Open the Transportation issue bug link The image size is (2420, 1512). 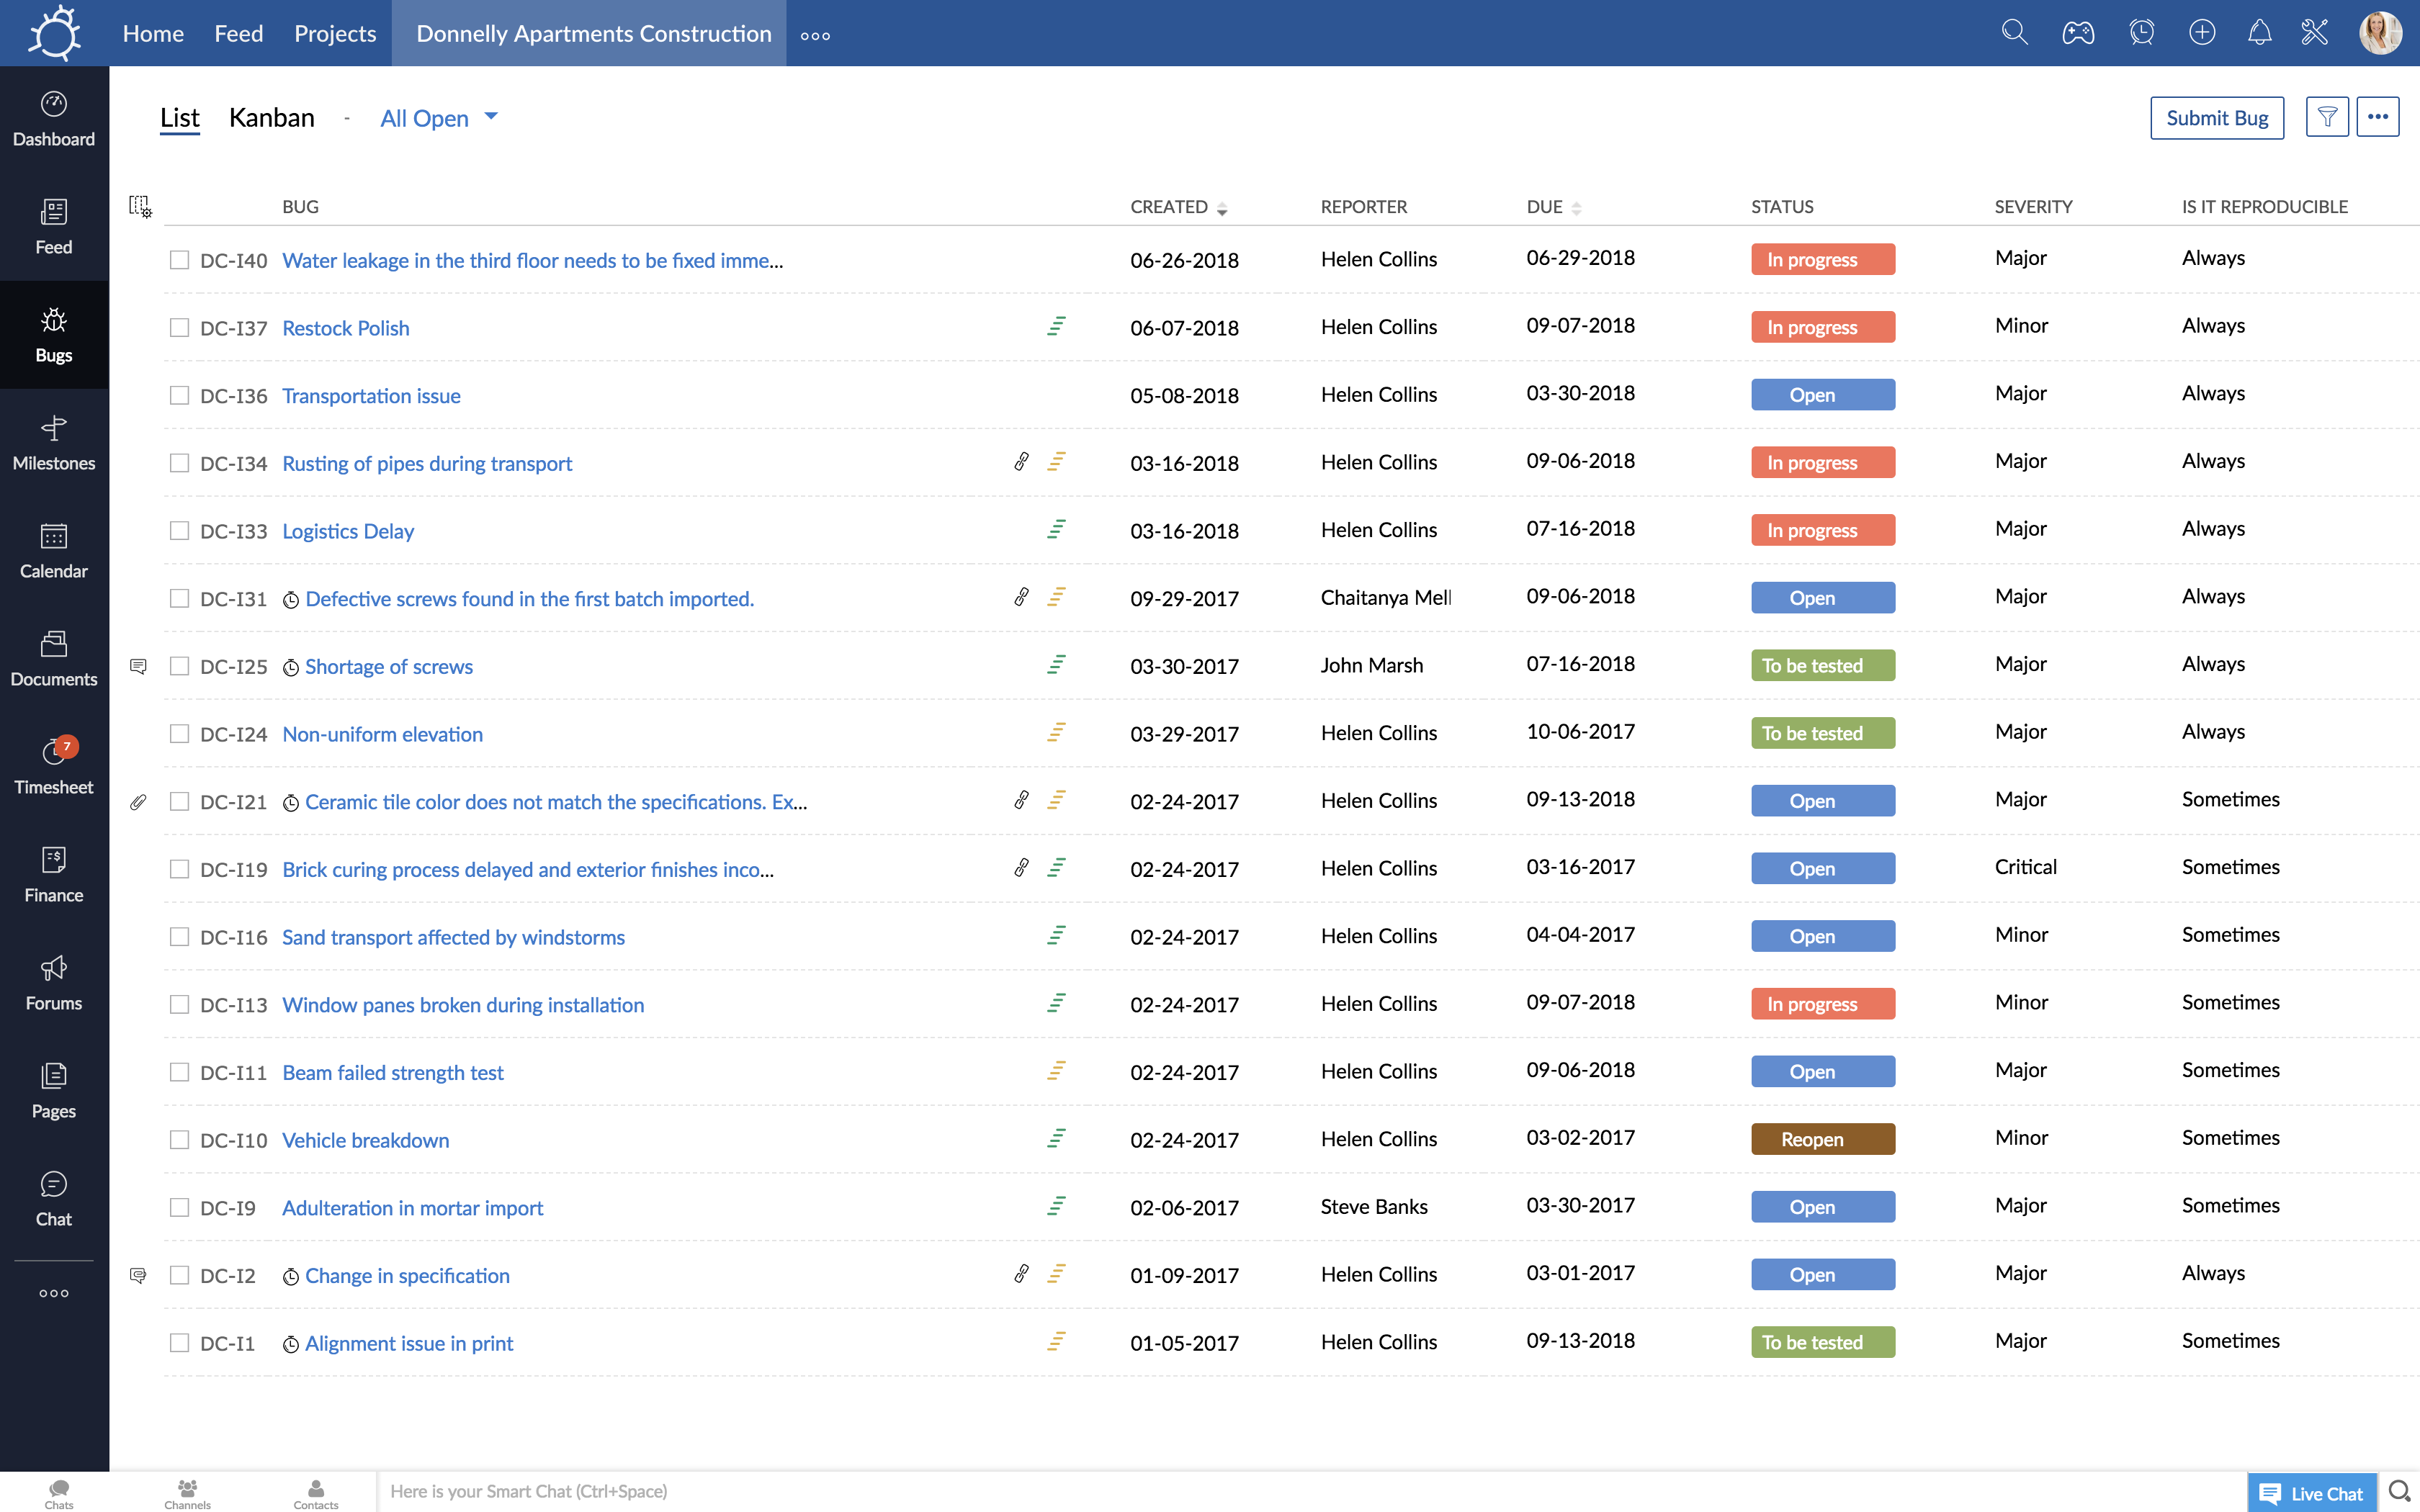coord(371,396)
